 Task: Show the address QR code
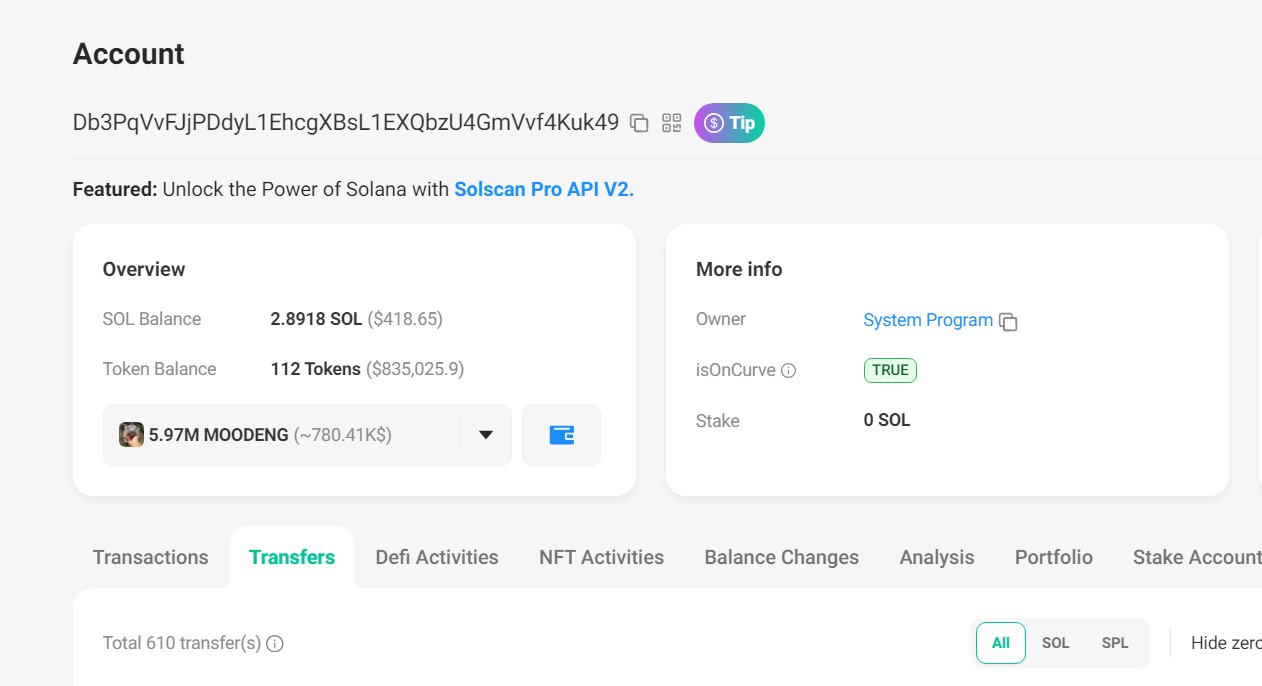pos(672,123)
